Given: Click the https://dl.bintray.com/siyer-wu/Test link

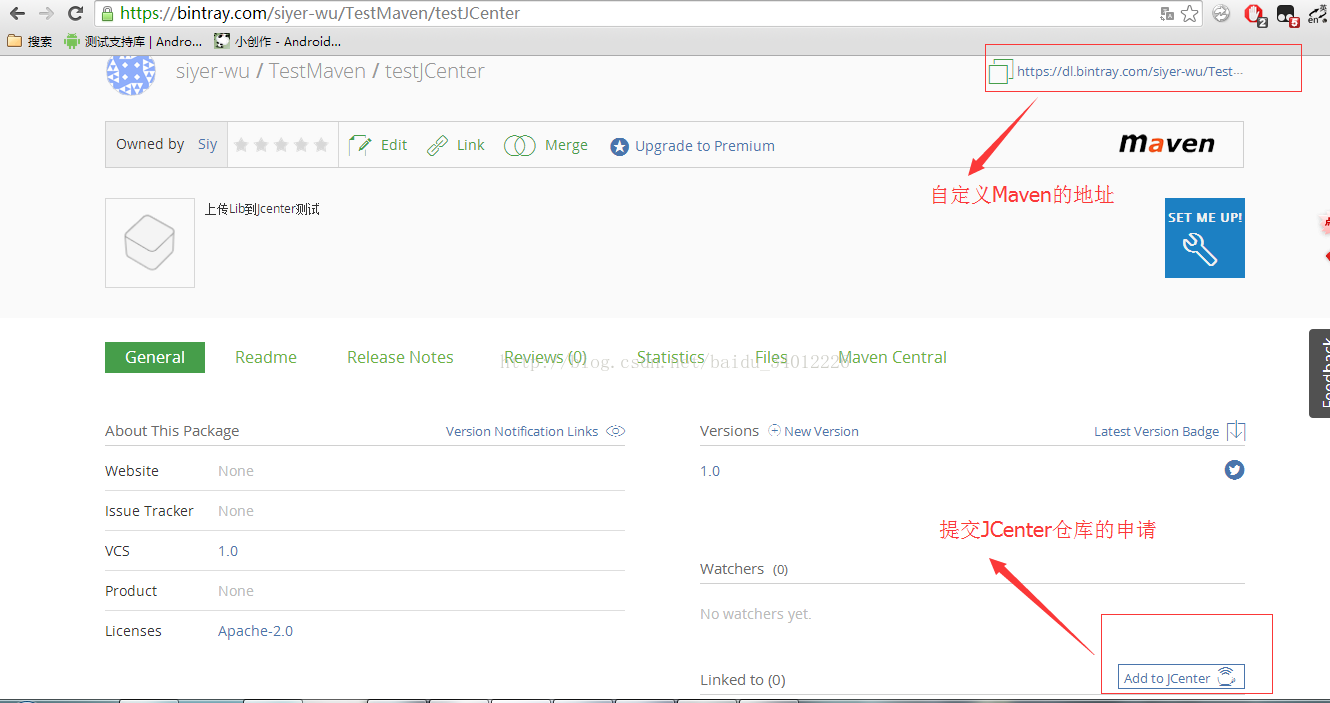Looking at the screenshot, I should (x=1130, y=71).
